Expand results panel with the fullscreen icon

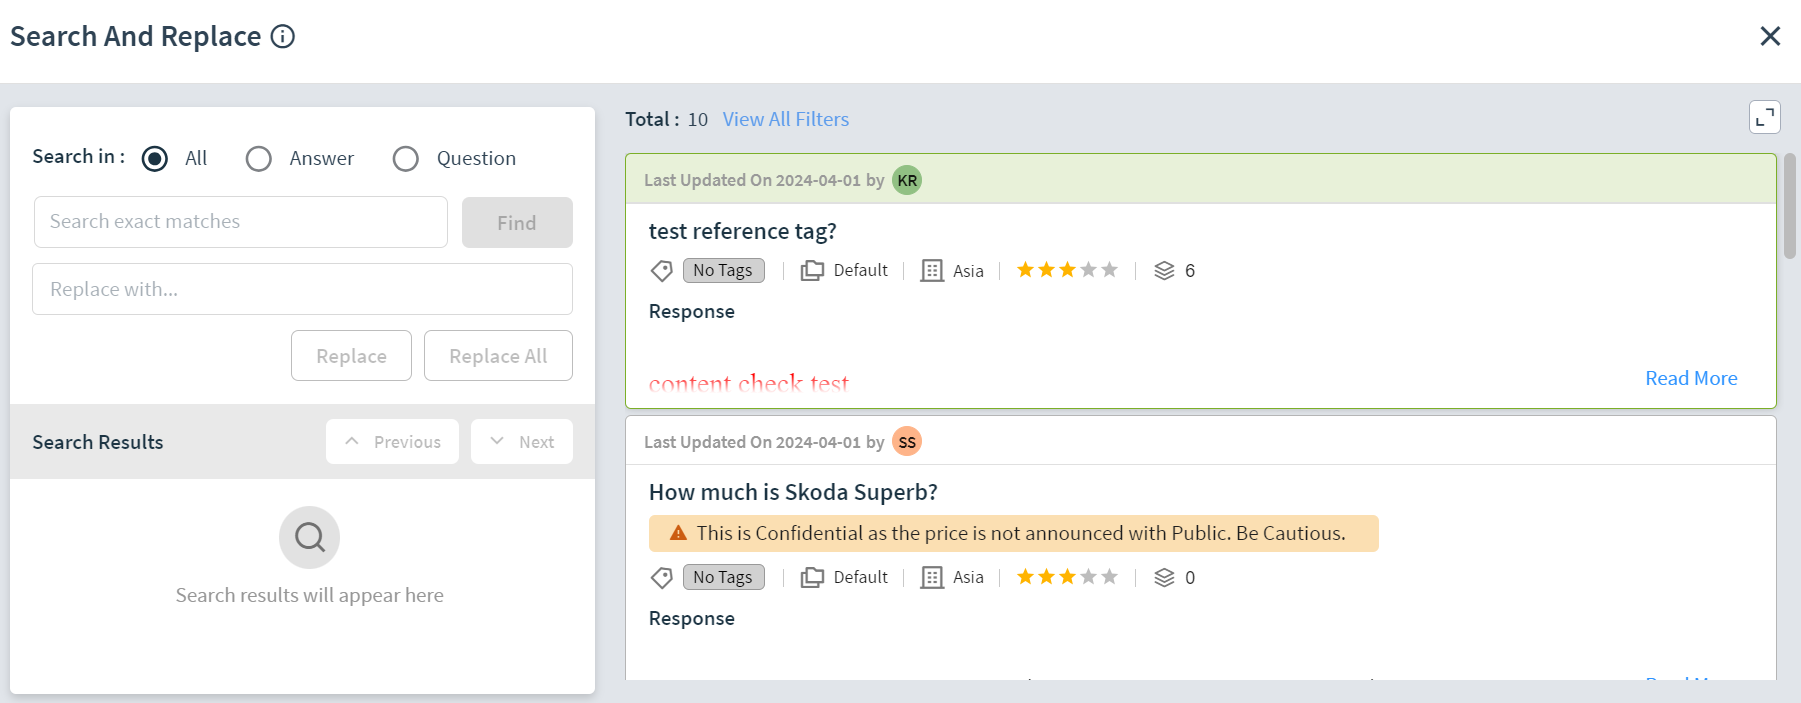pos(1765,117)
